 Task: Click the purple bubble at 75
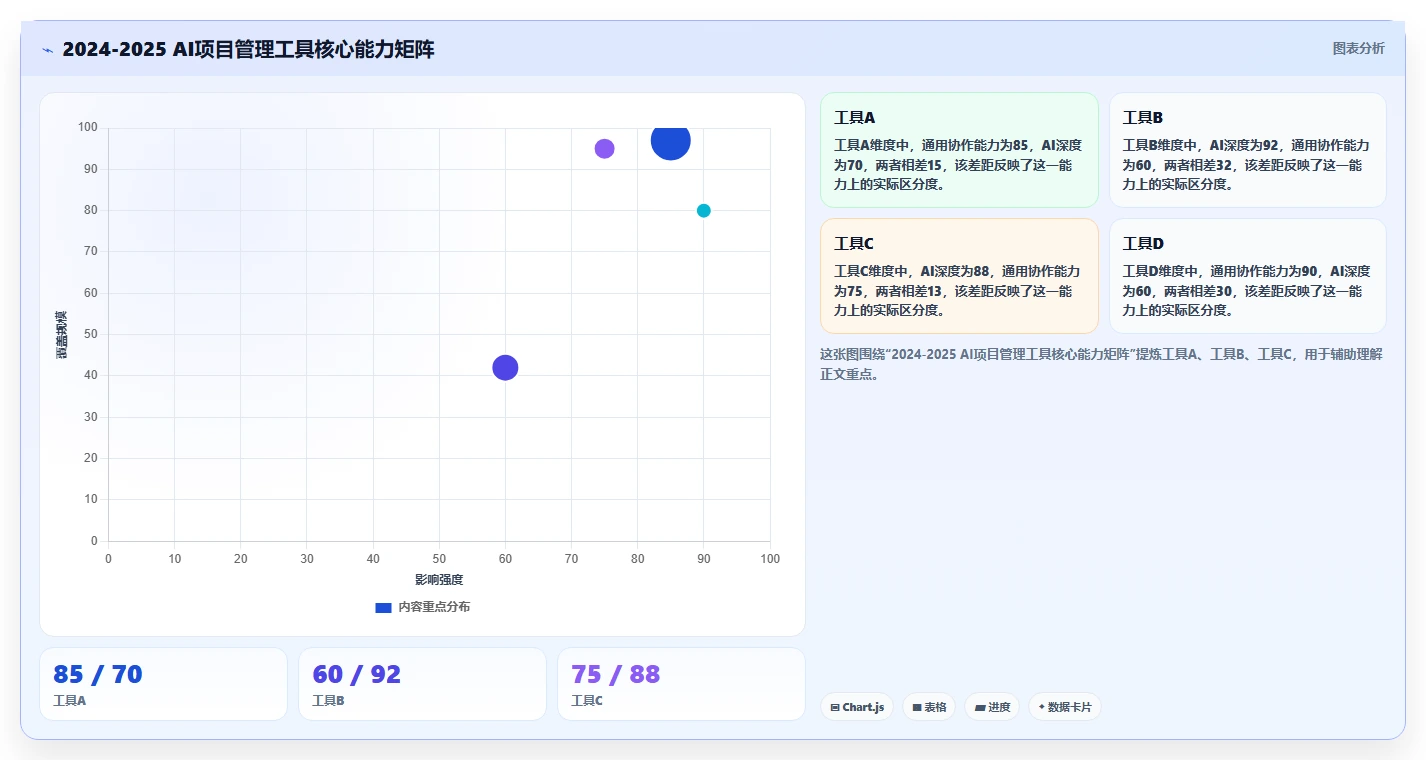pyautogui.click(x=604, y=149)
